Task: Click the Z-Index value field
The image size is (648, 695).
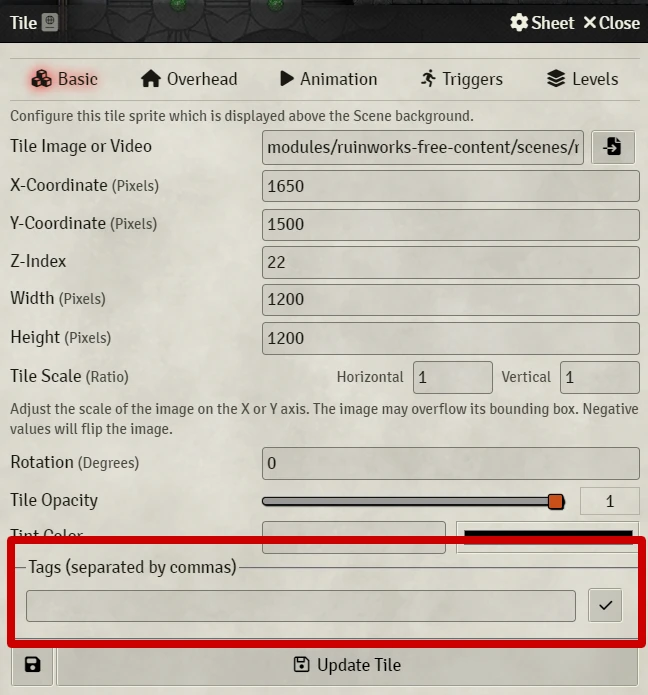Action: [451, 262]
